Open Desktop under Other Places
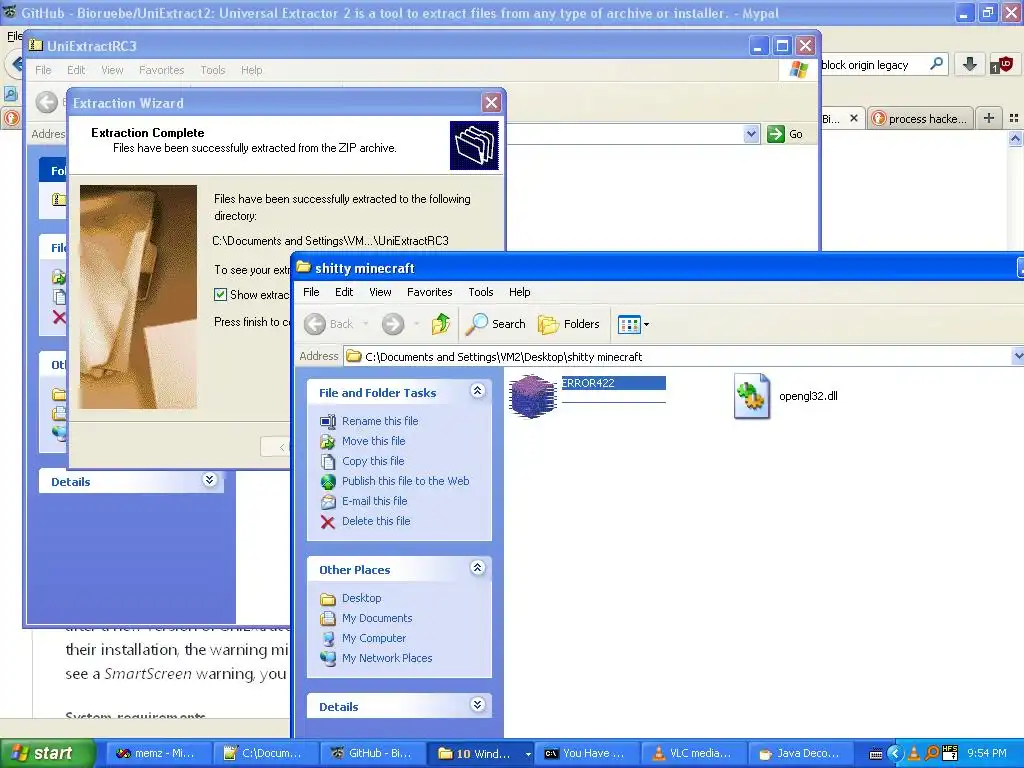 point(362,598)
